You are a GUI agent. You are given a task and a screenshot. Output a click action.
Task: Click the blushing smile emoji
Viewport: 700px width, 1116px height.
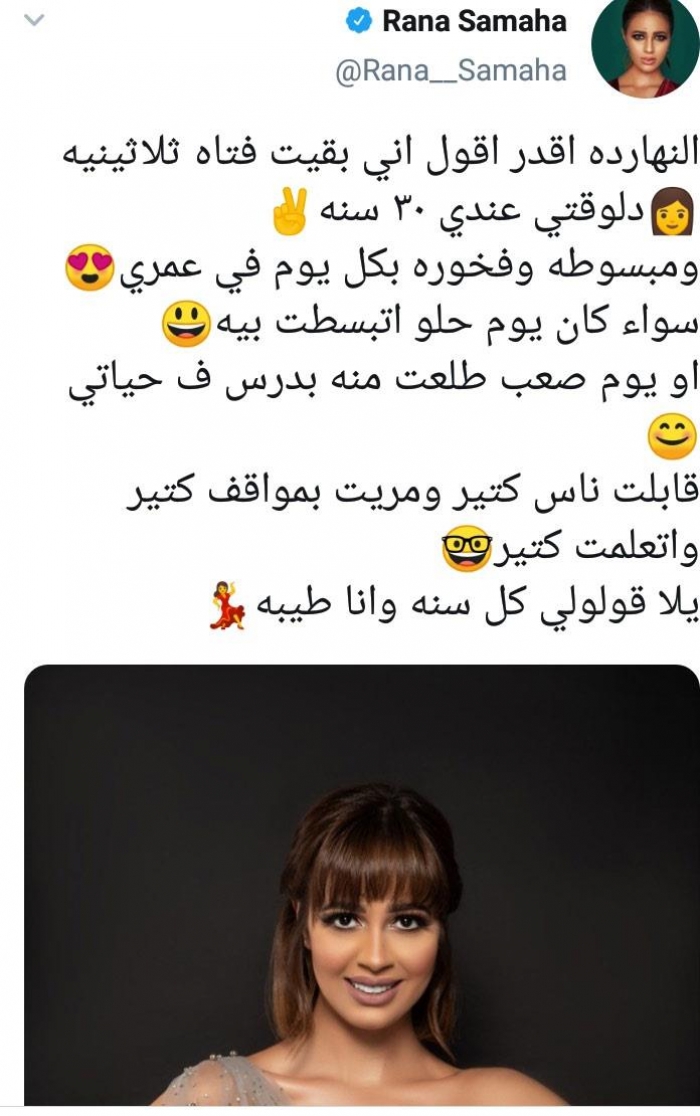[672, 436]
